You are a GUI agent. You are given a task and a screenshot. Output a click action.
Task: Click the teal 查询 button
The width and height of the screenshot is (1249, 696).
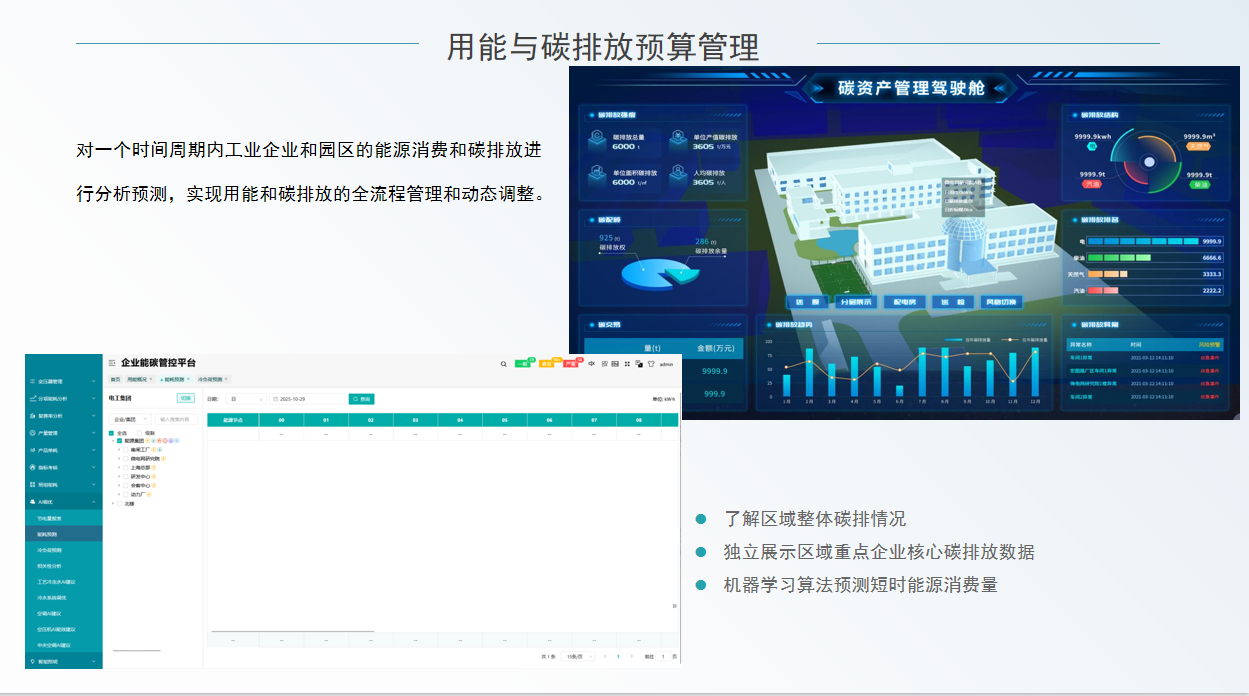[x=361, y=399]
